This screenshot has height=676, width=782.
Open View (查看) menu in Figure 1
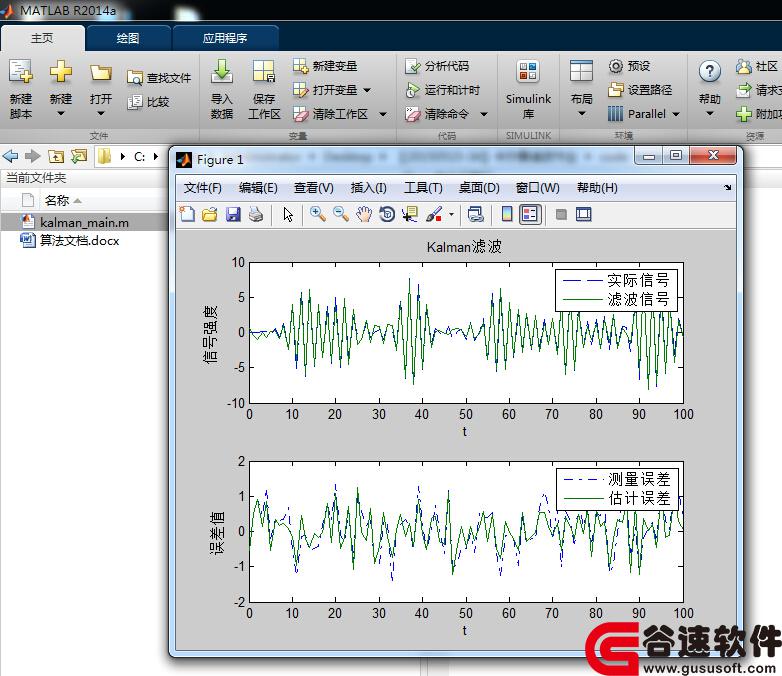click(x=314, y=188)
